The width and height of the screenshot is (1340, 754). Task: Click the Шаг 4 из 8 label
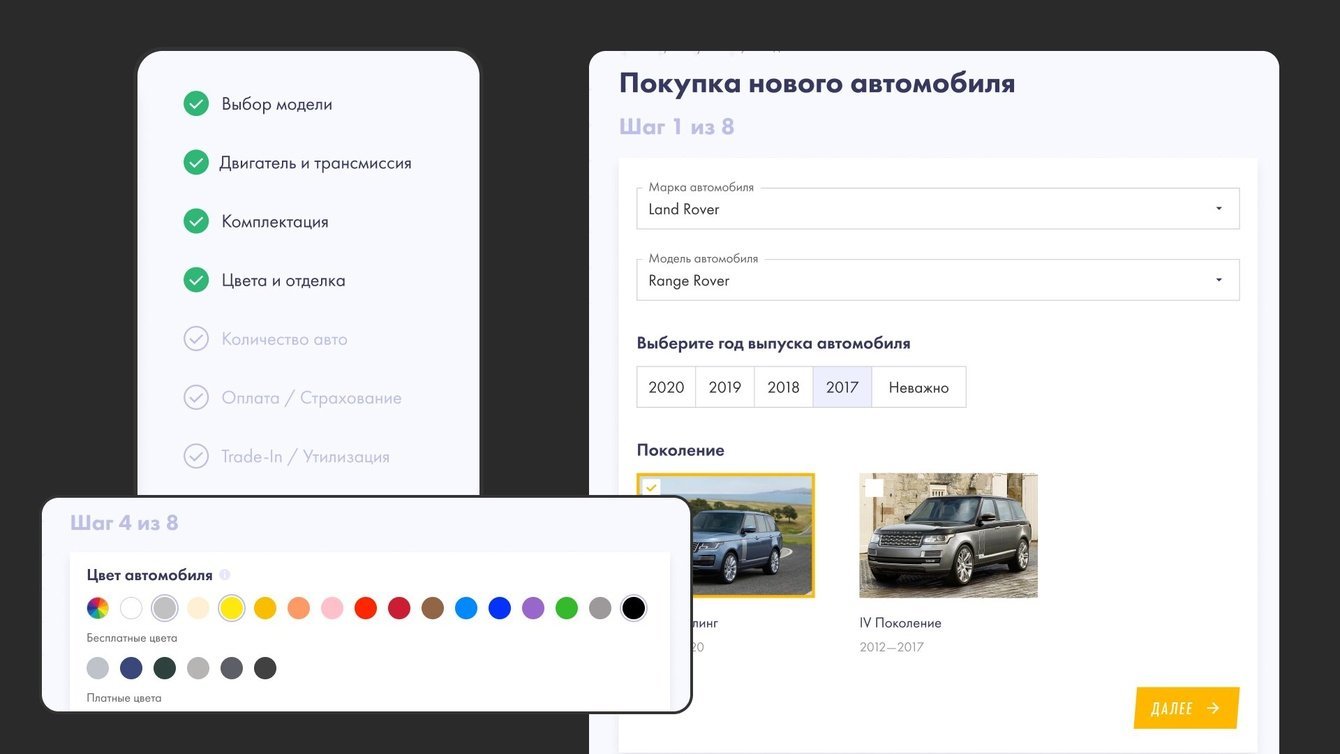point(124,523)
